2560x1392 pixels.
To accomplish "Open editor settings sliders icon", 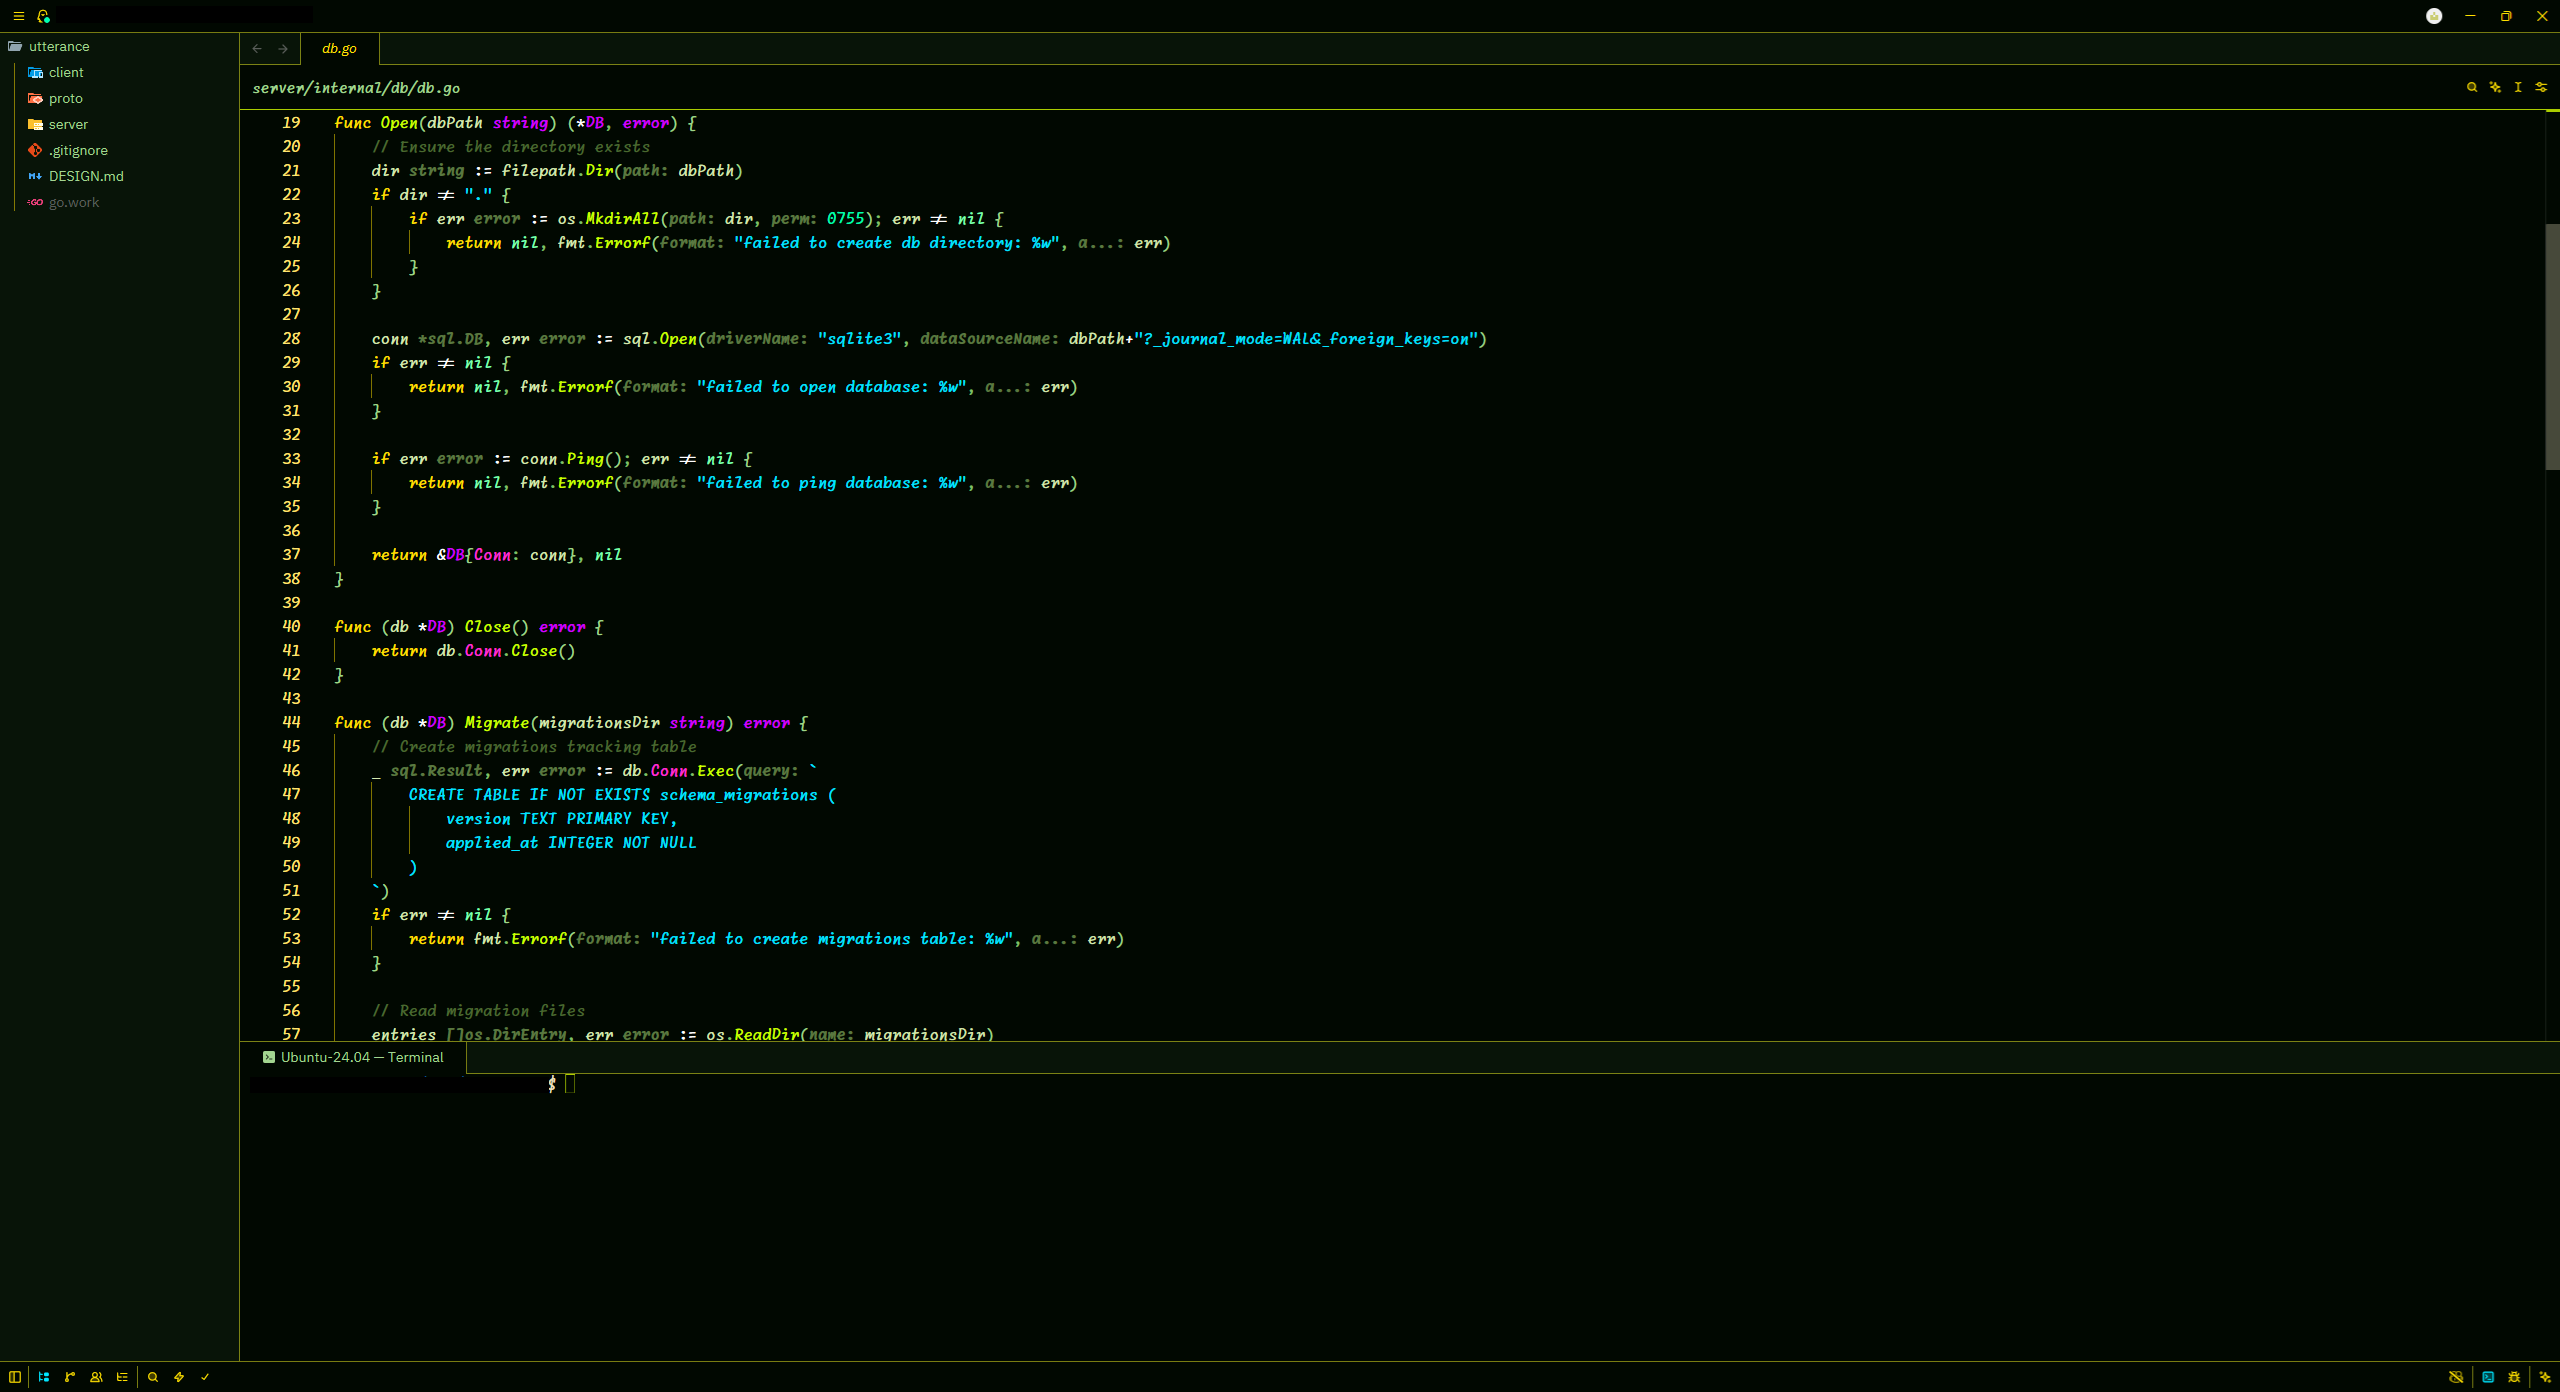I will point(2541,87).
